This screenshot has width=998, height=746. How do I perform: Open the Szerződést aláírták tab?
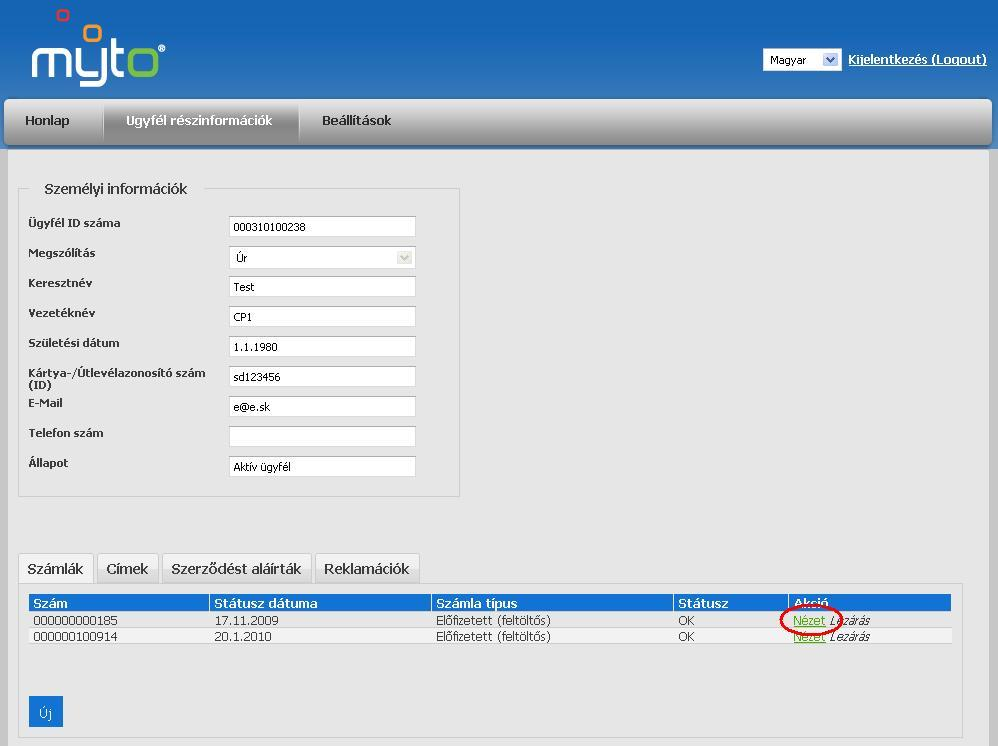coord(236,568)
